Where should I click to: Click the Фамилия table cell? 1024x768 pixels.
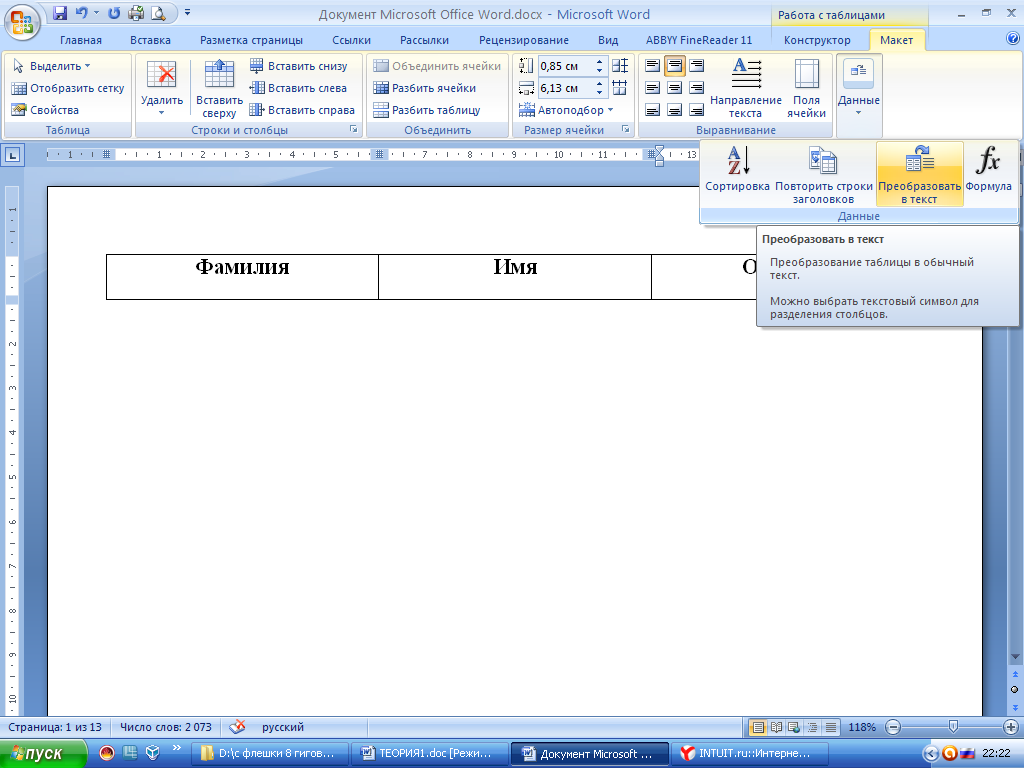coord(242,277)
